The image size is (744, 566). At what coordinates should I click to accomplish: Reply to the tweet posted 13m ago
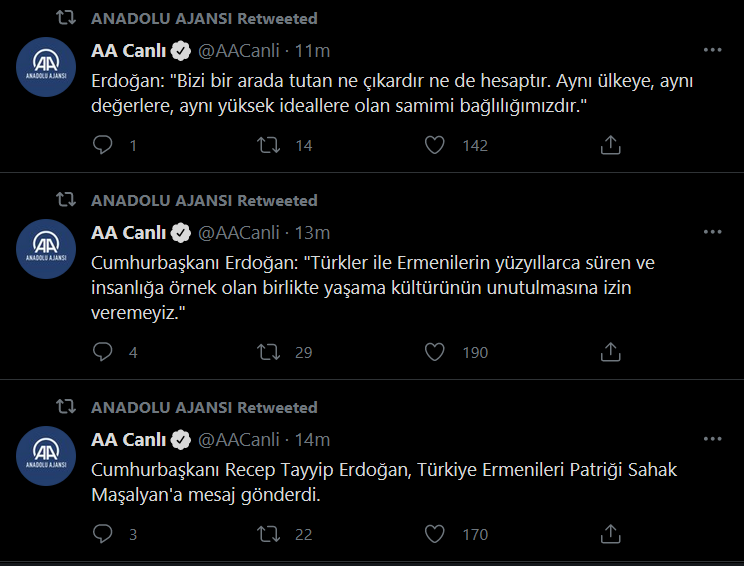pyautogui.click(x=103, y=352)
